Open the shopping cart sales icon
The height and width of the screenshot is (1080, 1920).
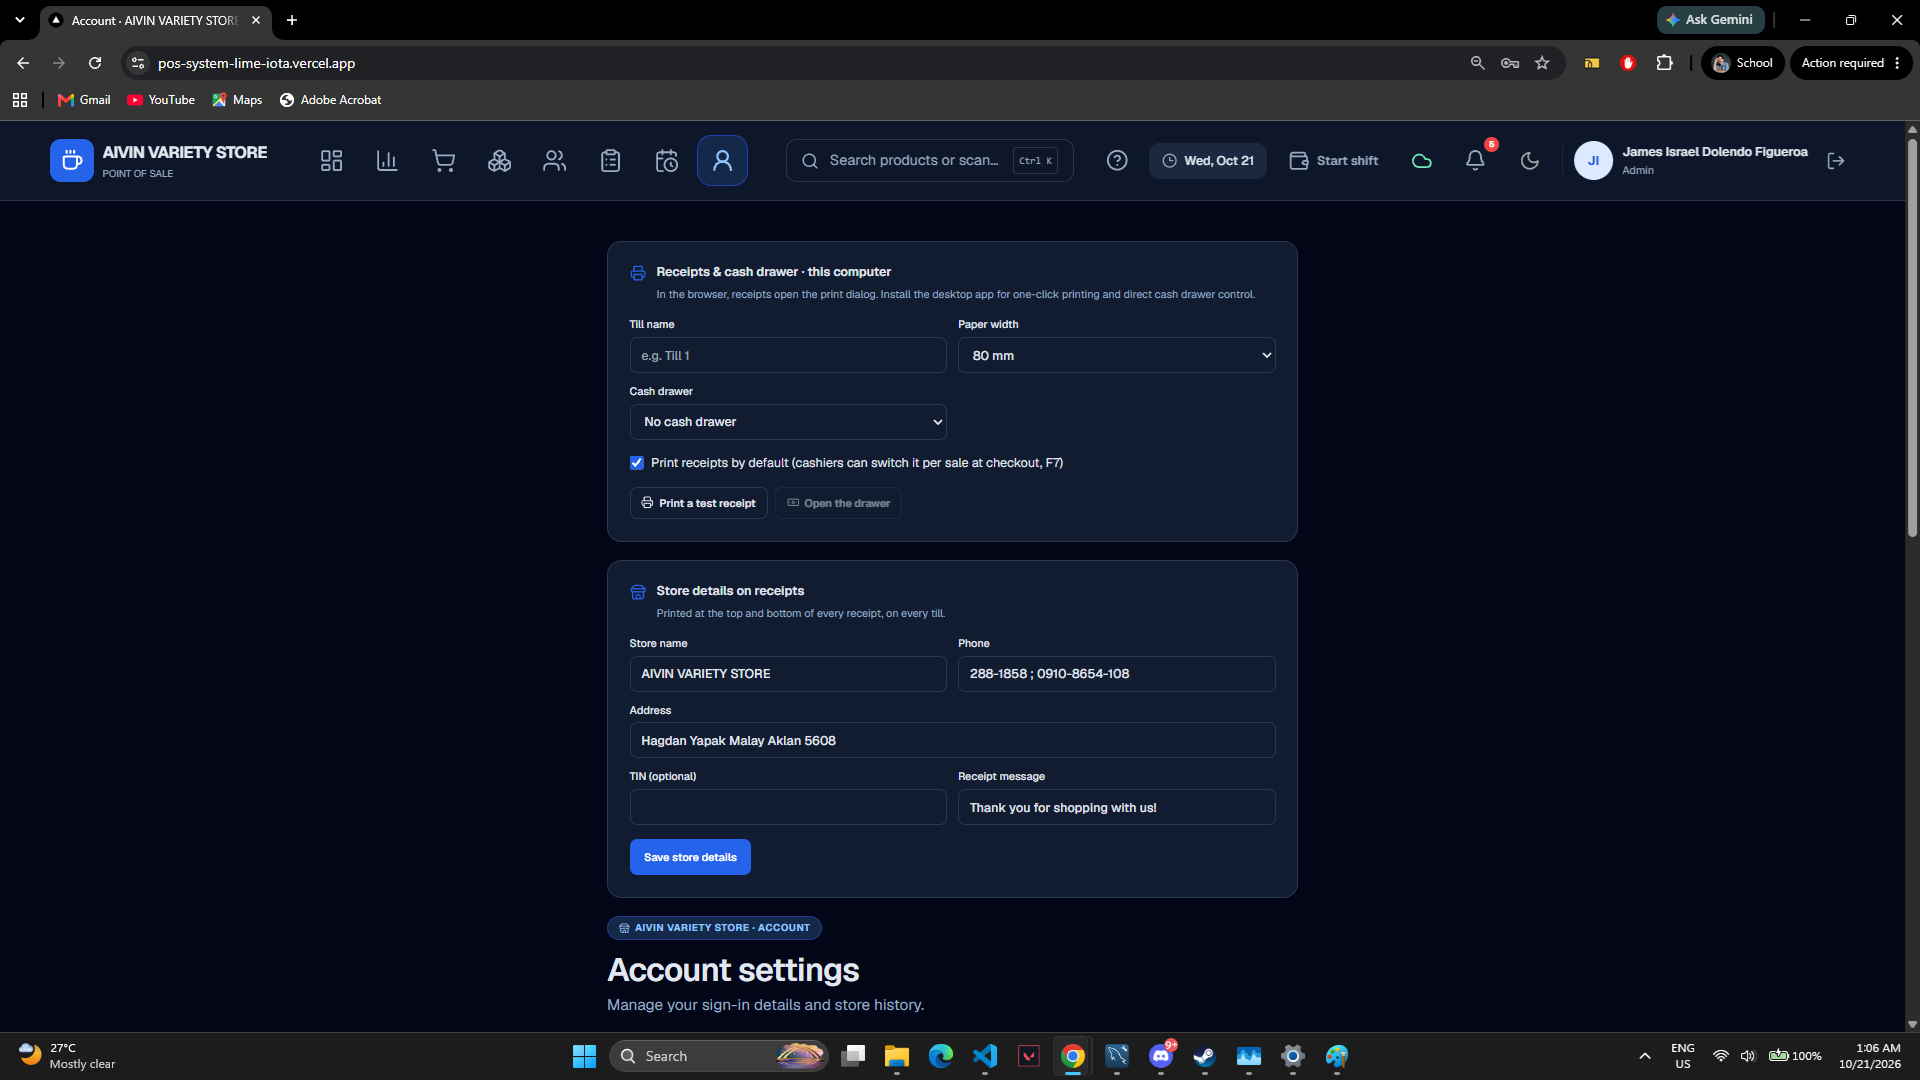coord(443,161)
